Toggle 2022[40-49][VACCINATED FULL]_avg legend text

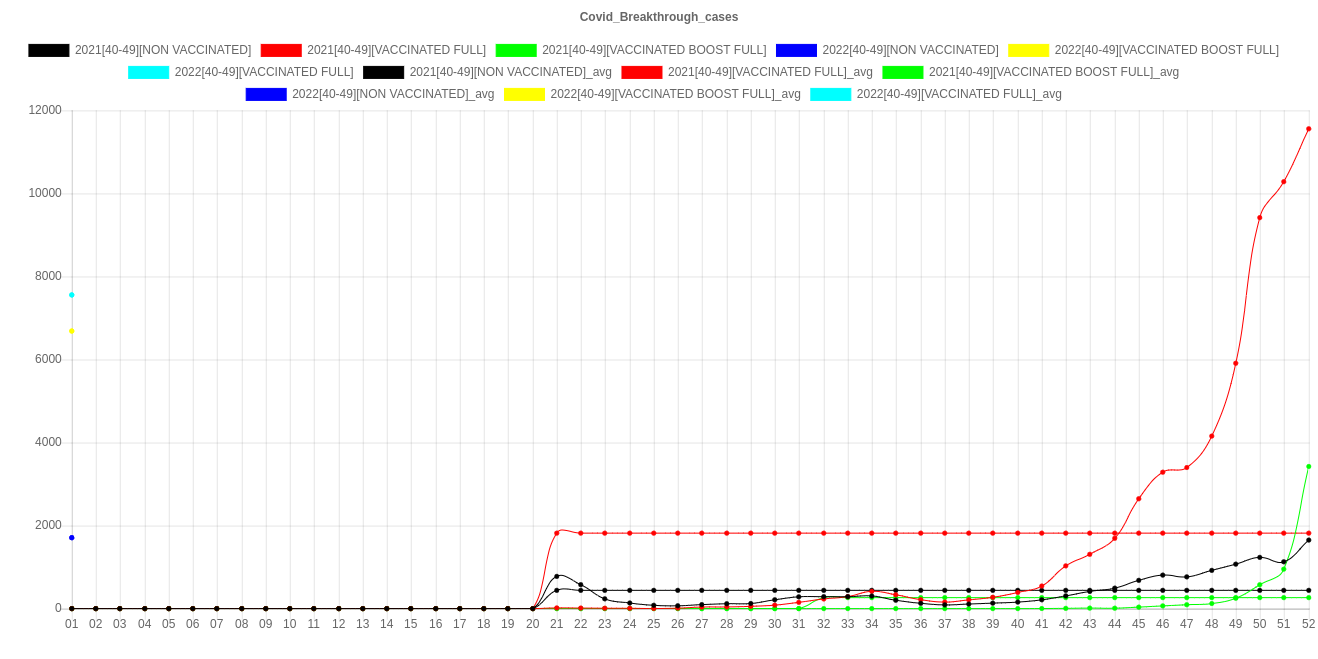click(958, 94)
